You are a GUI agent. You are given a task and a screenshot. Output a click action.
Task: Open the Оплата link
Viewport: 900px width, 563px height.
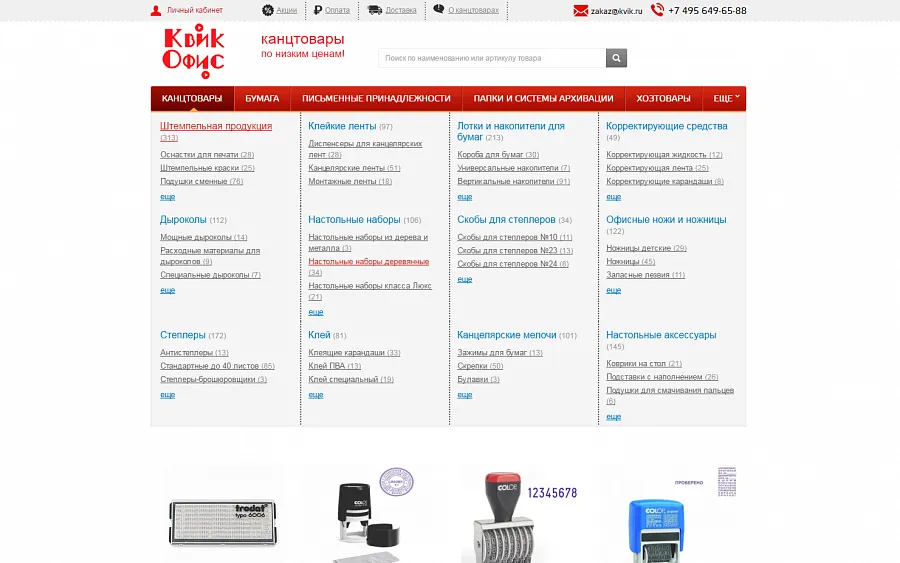click(x=337, y=10)
